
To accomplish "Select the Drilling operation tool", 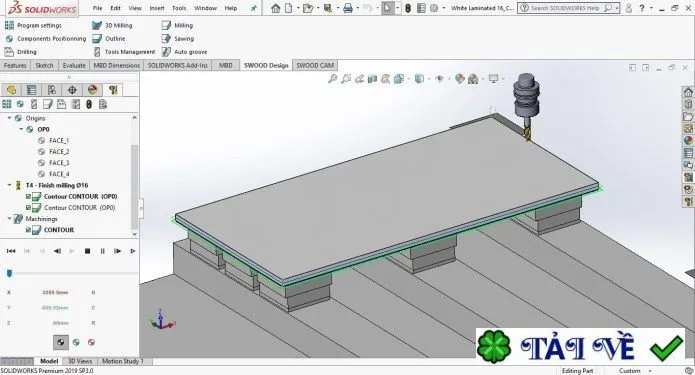I will (21, 52).
